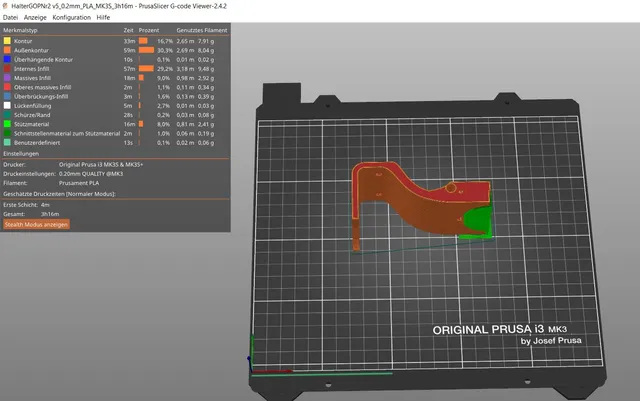This screenshot has height=401, width=640.
Task: Toggle the dark red Internes Infill swatch
Action: click(x=7, y=69)
